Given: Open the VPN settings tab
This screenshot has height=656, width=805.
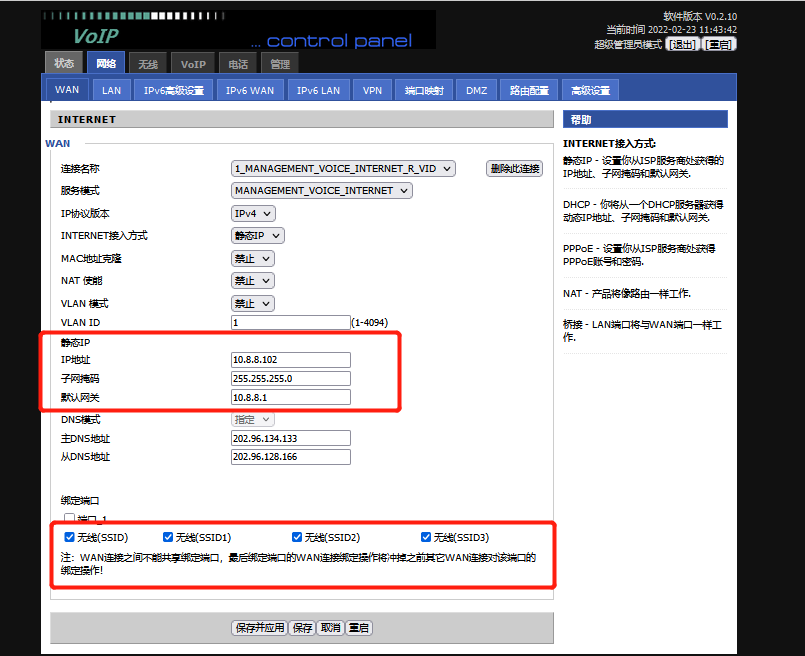Looking at the screenshot, I should tap(372, 90).
